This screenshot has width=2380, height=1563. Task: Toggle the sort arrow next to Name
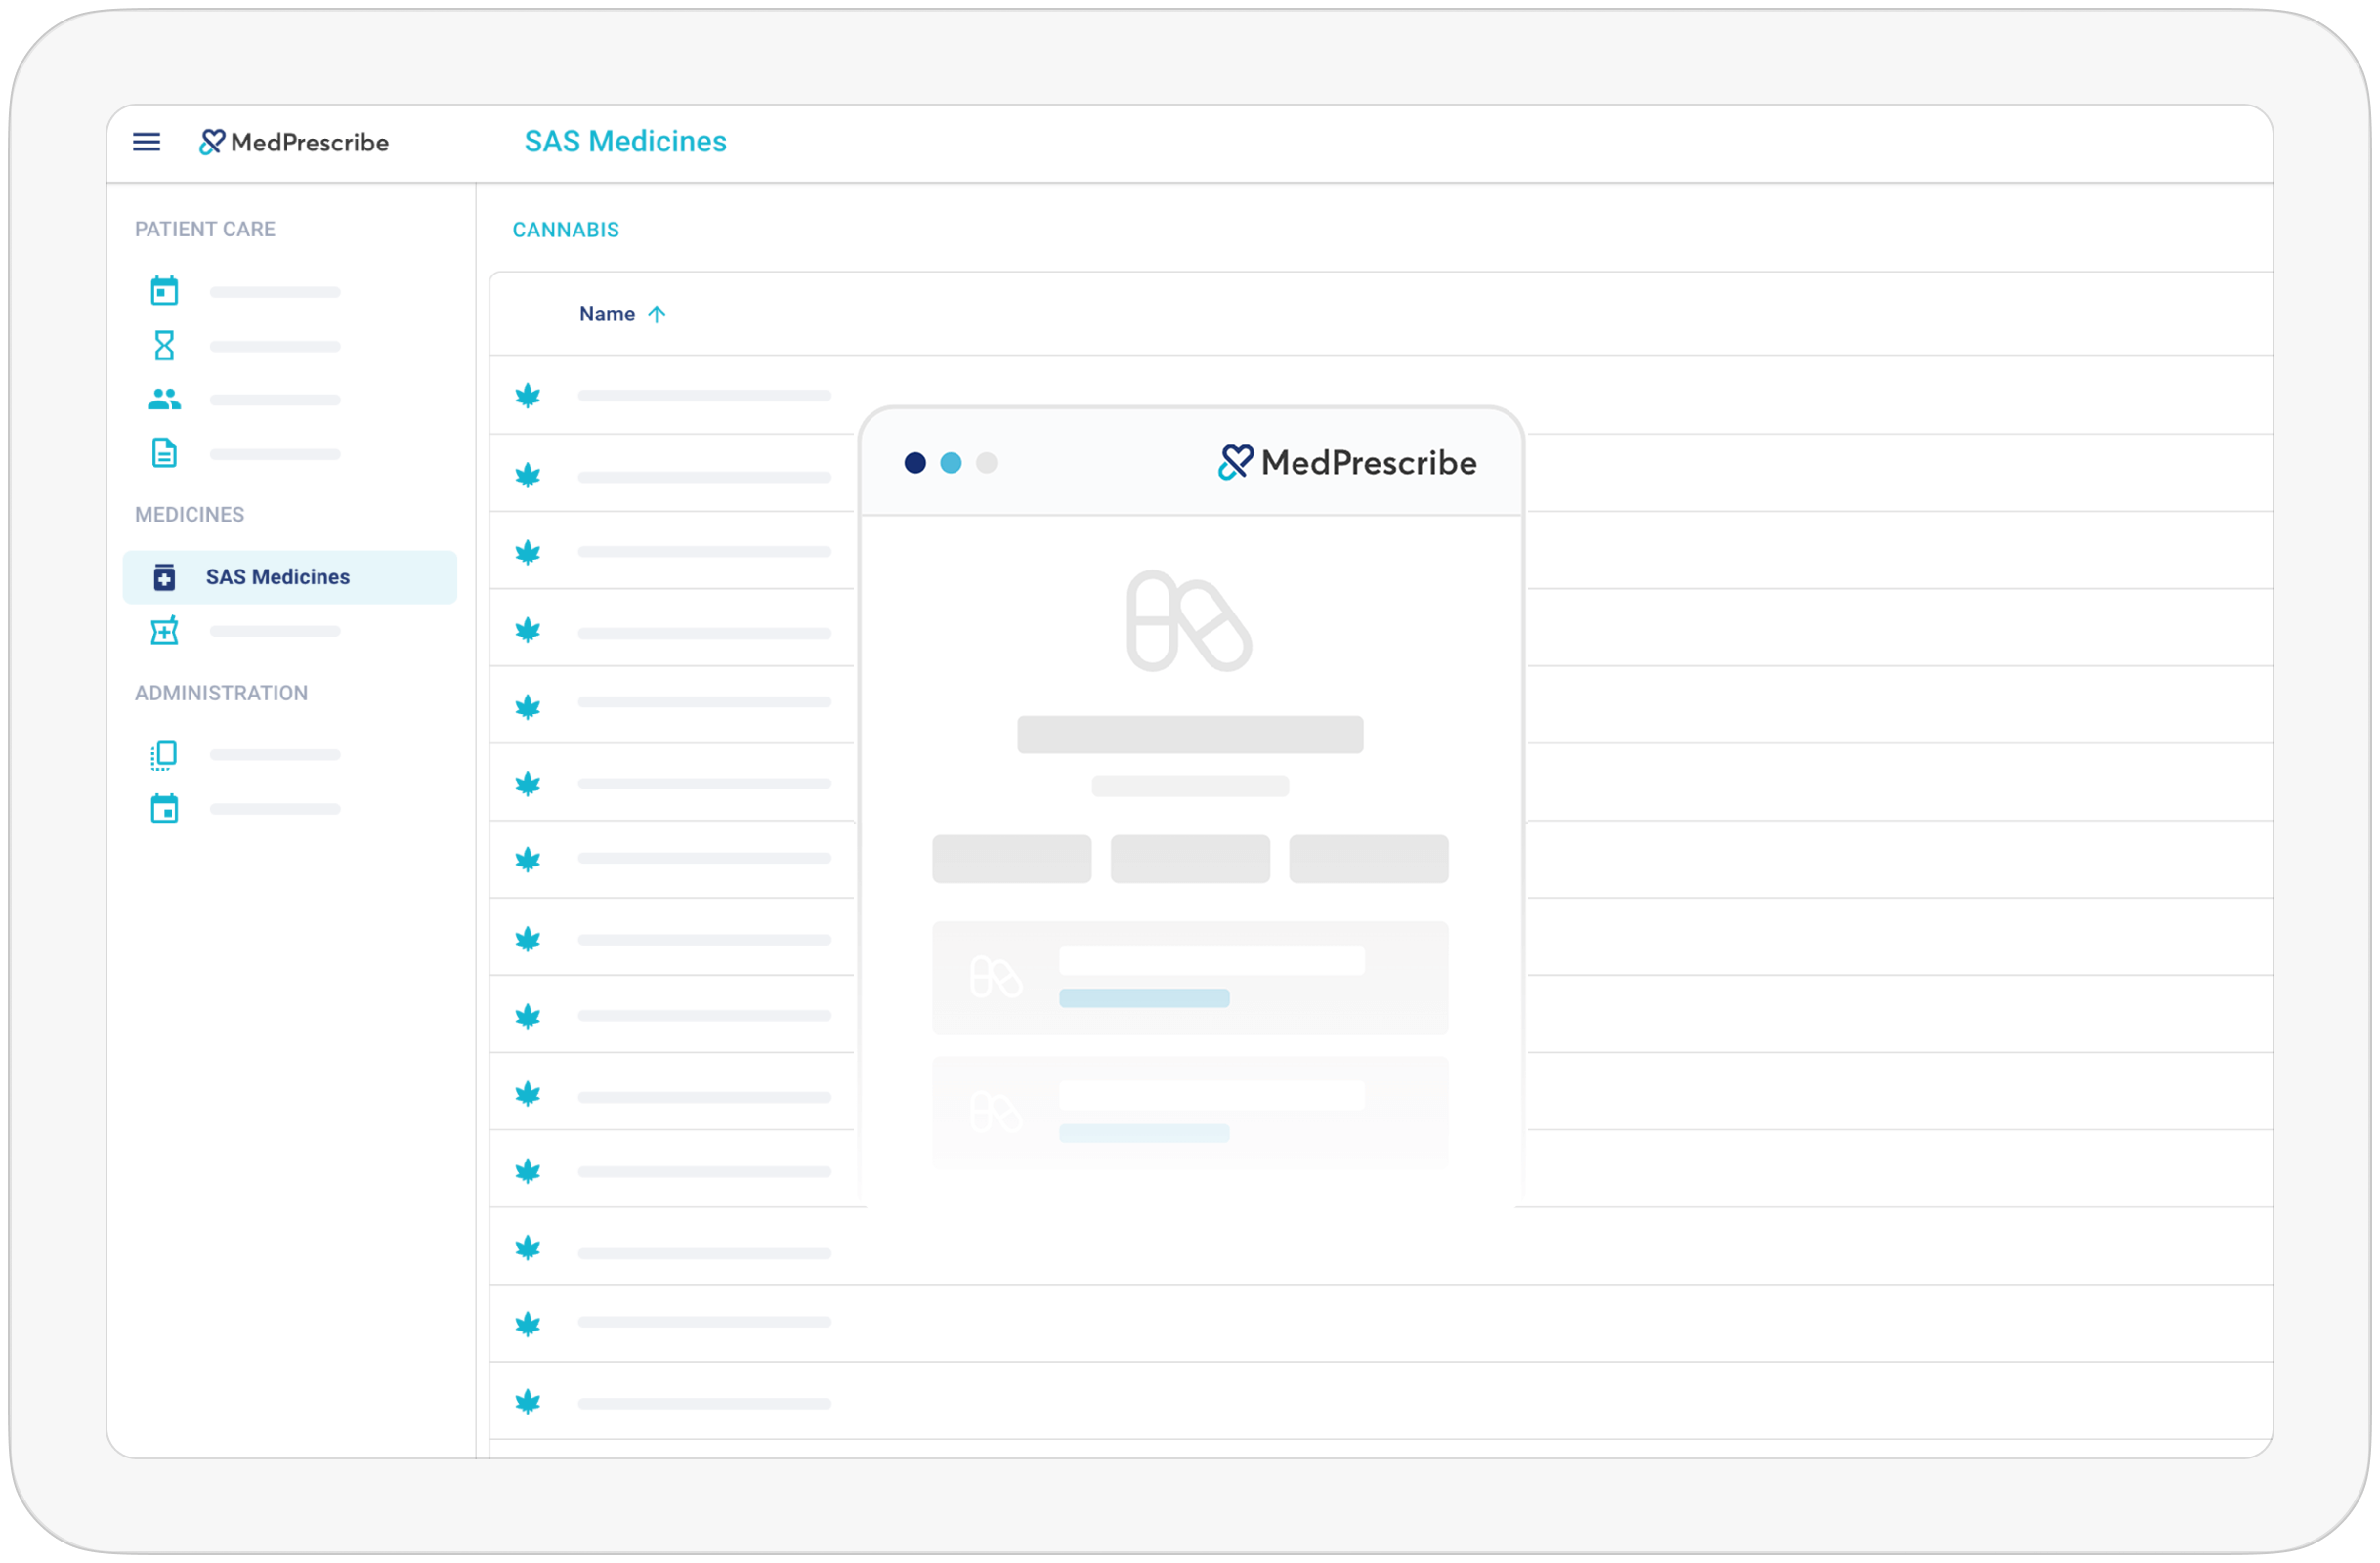coord(657,314)
